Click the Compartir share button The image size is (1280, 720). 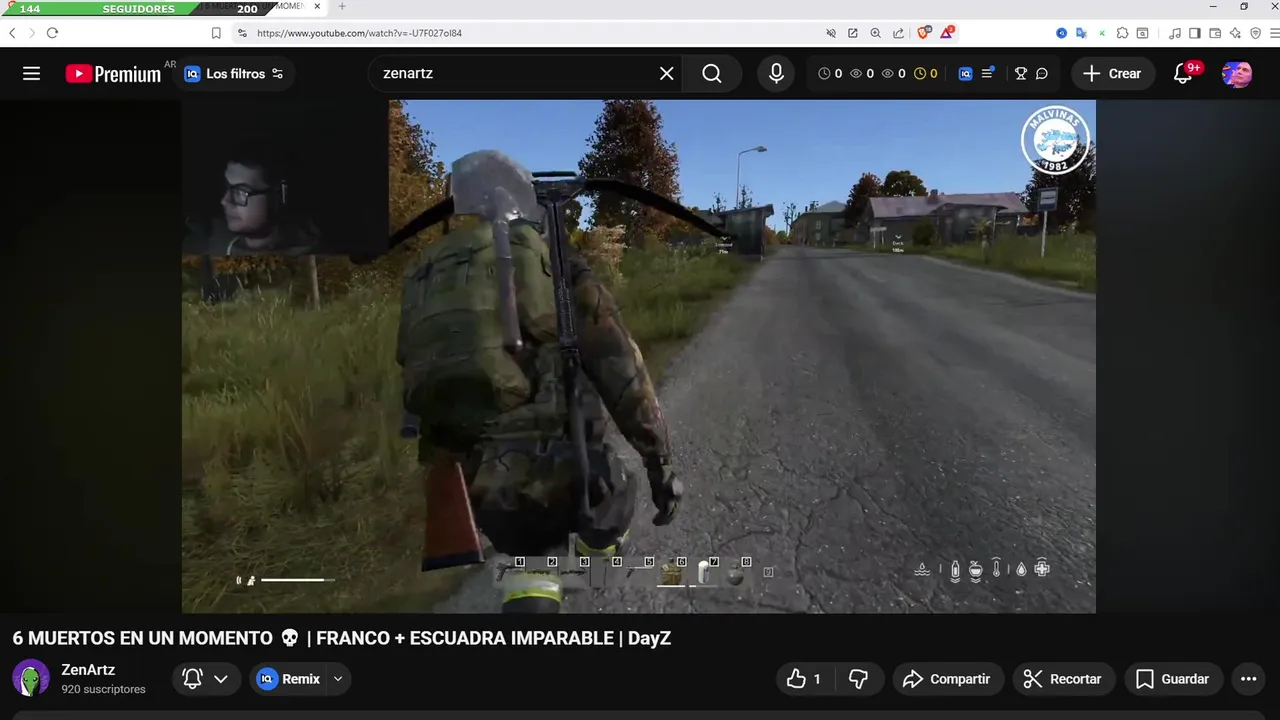947,679
